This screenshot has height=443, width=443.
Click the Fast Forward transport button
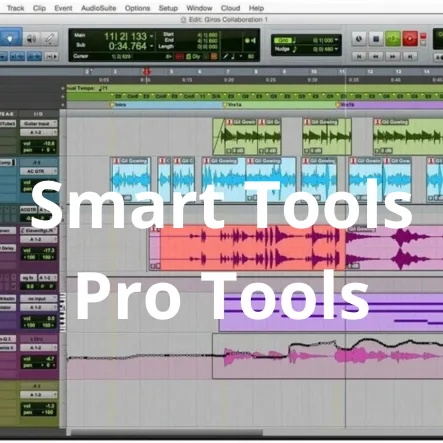pyautogui.click(x=393, y=57)
